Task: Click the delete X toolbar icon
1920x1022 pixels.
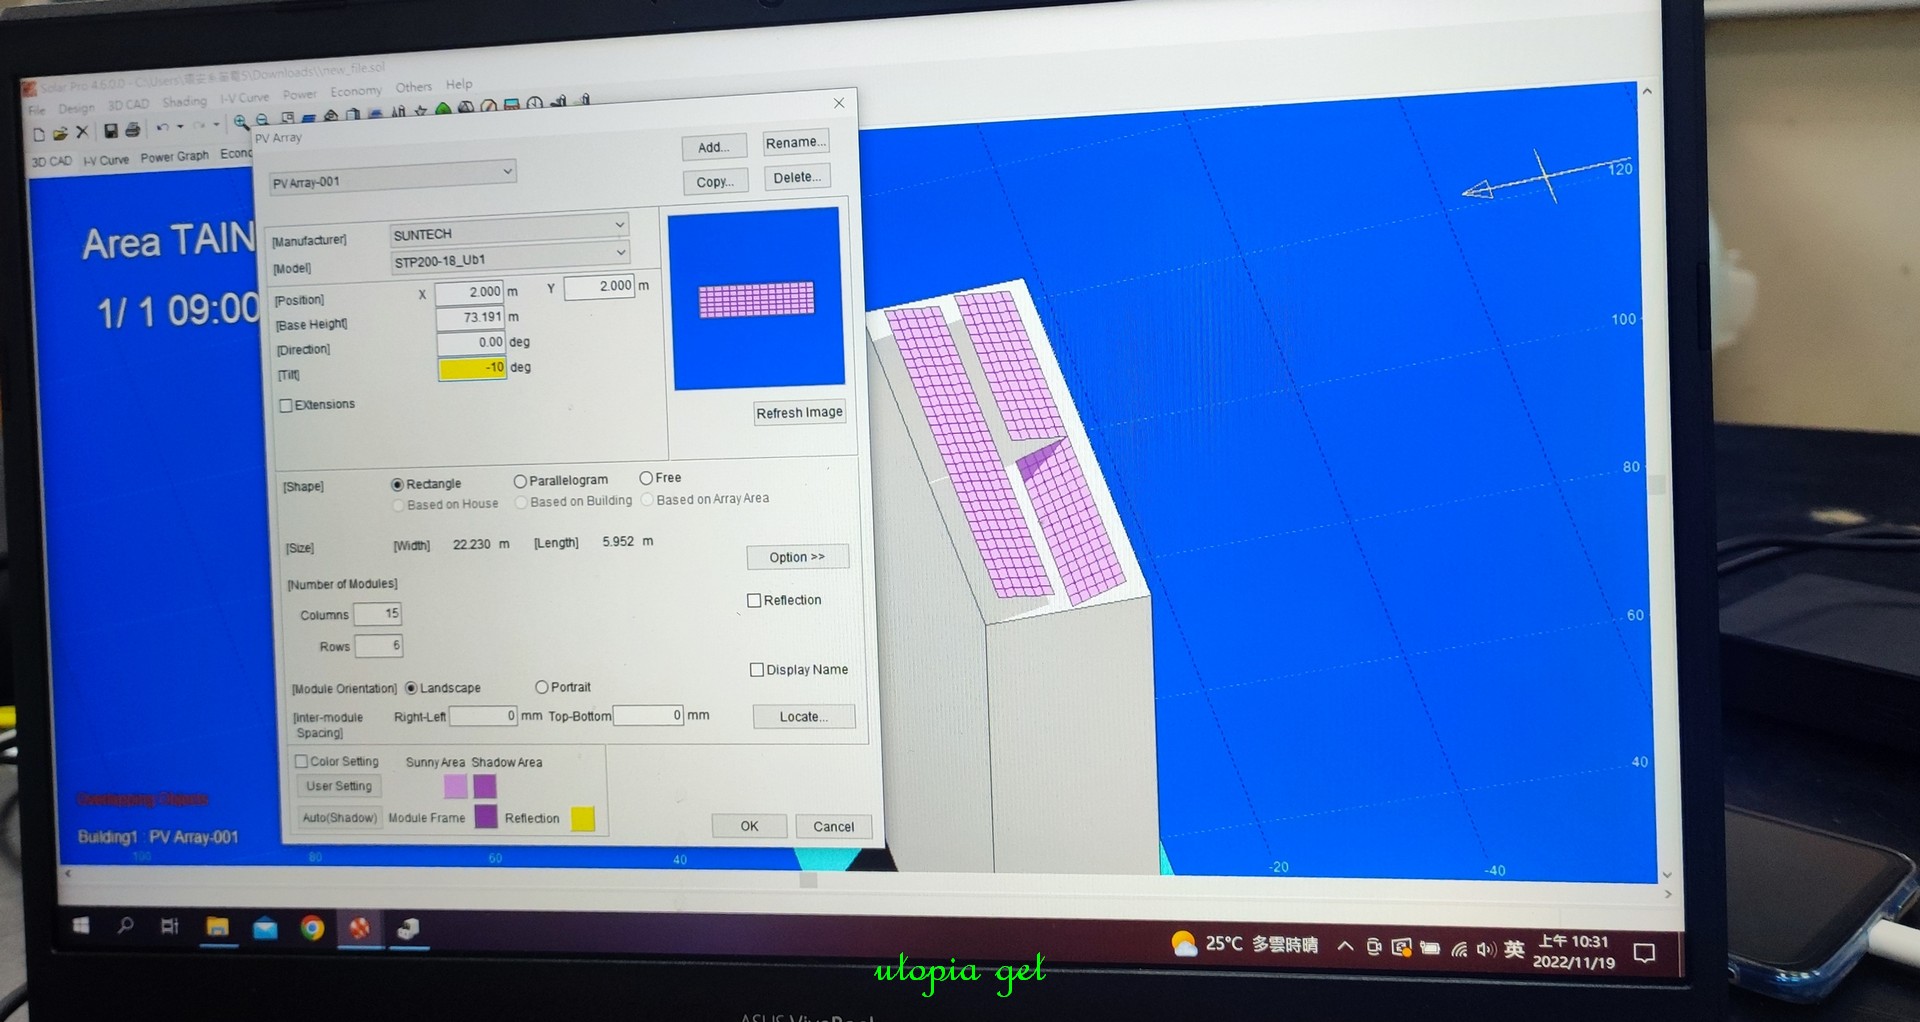Action: coord(82,131)
